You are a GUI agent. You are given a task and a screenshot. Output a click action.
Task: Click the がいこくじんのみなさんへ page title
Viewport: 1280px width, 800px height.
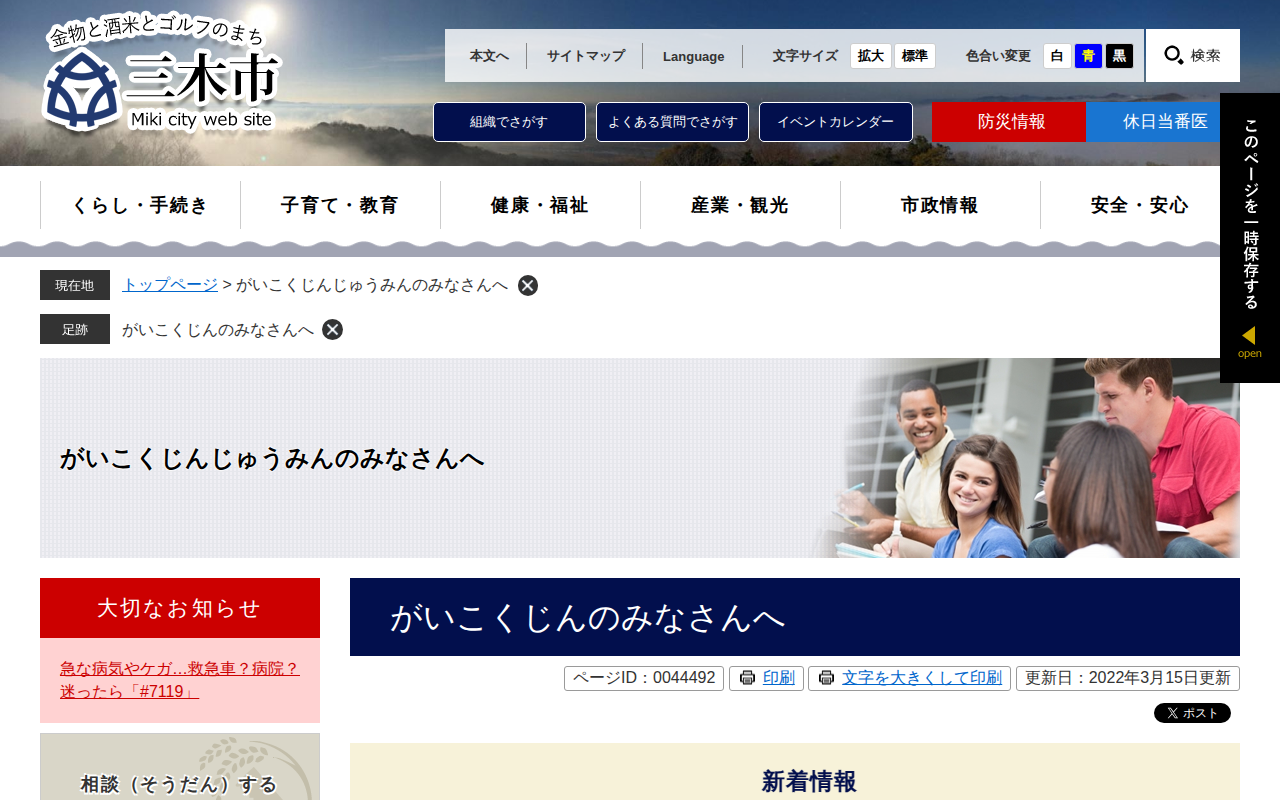(588, 618)
